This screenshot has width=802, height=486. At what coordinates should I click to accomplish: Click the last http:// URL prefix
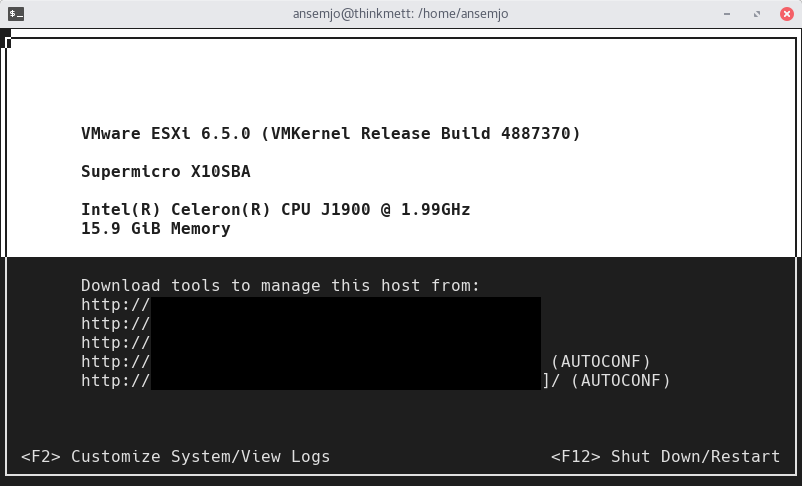(115, 380)
